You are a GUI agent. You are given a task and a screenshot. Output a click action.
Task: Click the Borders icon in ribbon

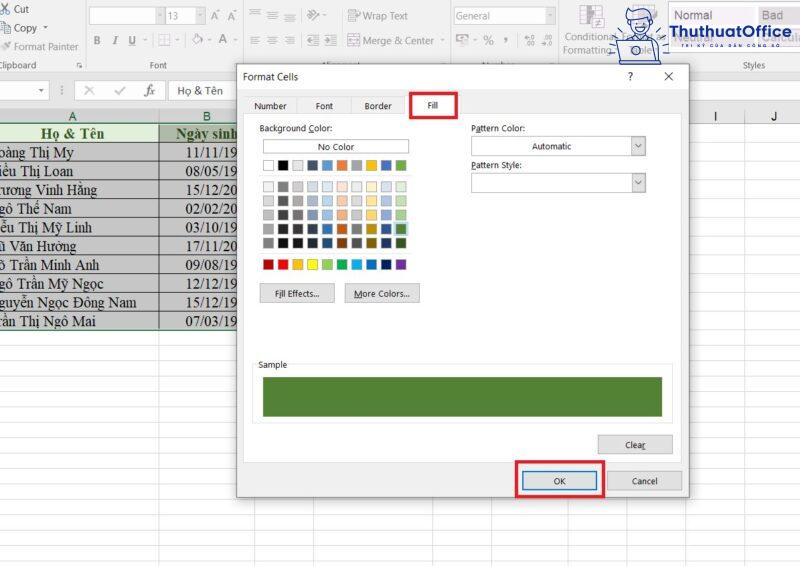pyautogui.click(x=164, y=40)
